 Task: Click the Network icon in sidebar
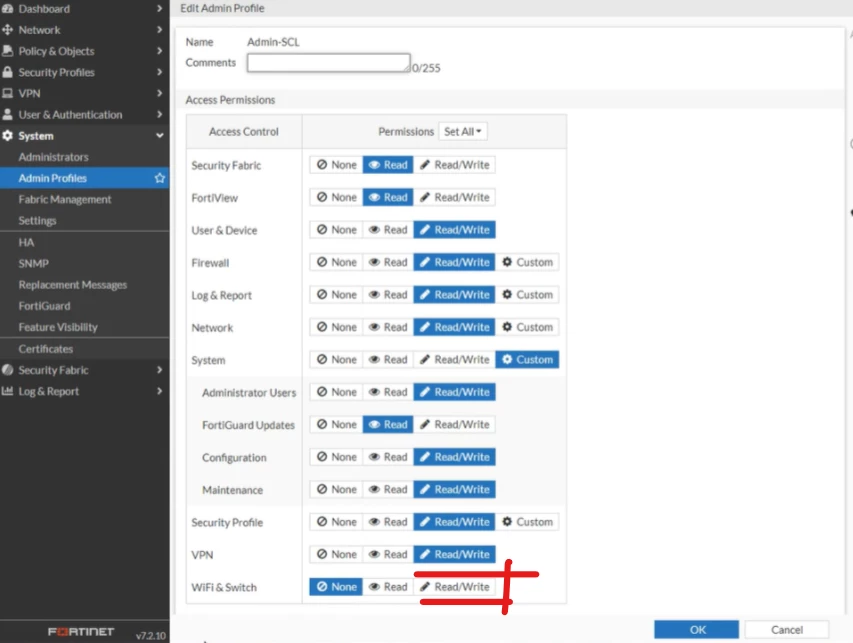[8, 30]
